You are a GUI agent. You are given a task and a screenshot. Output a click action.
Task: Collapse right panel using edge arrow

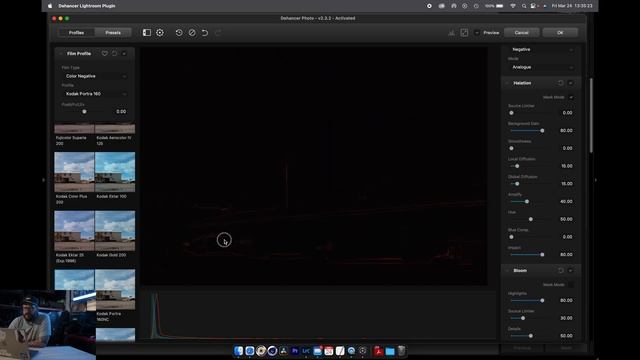pos(596,180)
